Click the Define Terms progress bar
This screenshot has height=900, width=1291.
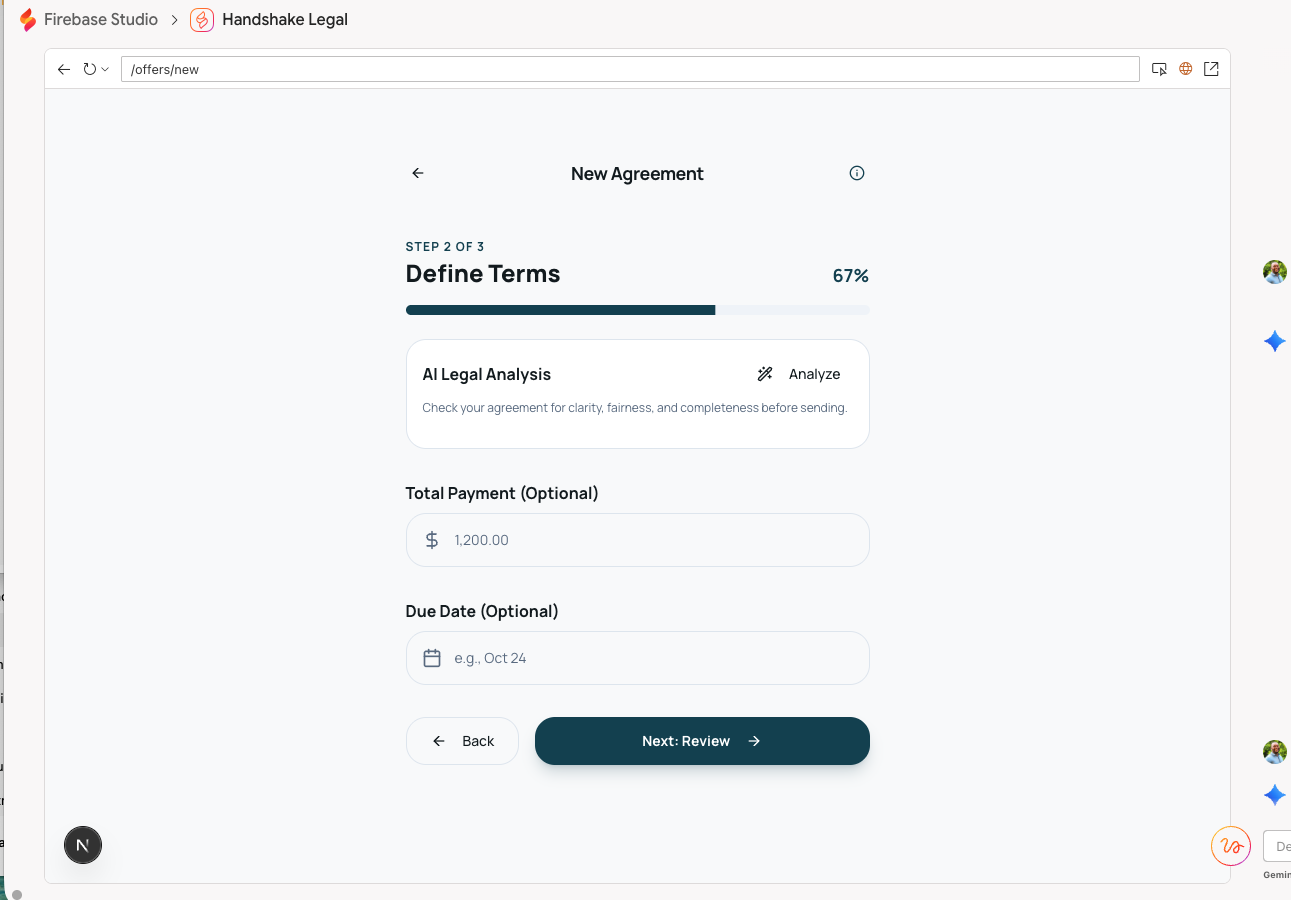[638, 310]
